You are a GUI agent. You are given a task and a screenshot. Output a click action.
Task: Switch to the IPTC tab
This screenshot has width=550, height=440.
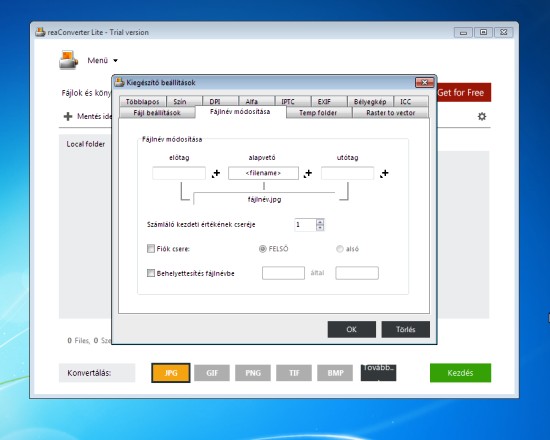(x=293, y=101)
